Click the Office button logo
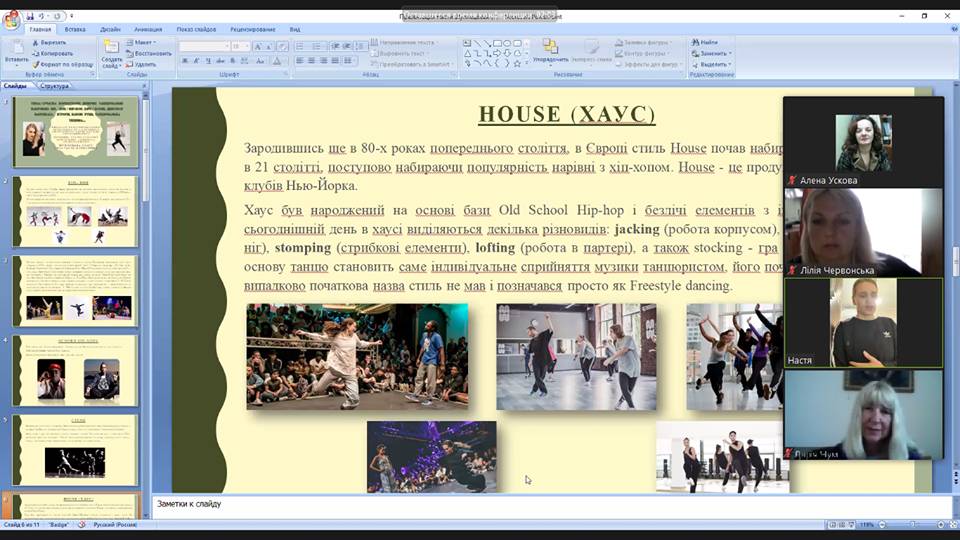Image resolution: width=960 pixels, height=540 pixels. [12, 19]
